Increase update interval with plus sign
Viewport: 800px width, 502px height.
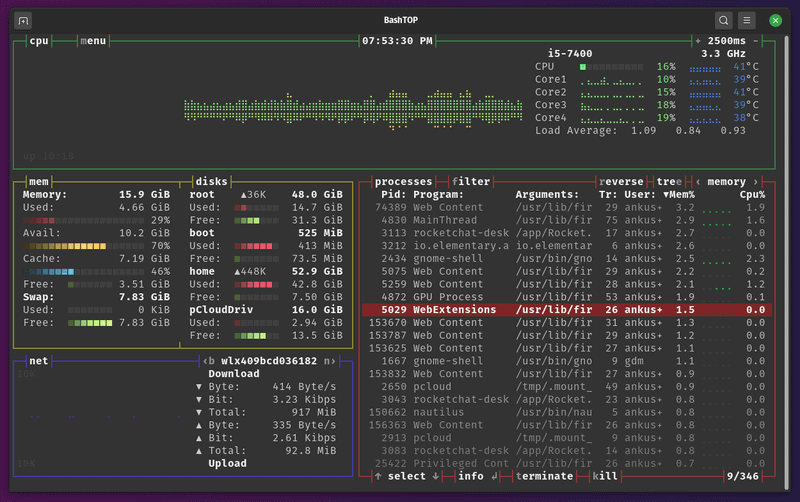point(697,41)
